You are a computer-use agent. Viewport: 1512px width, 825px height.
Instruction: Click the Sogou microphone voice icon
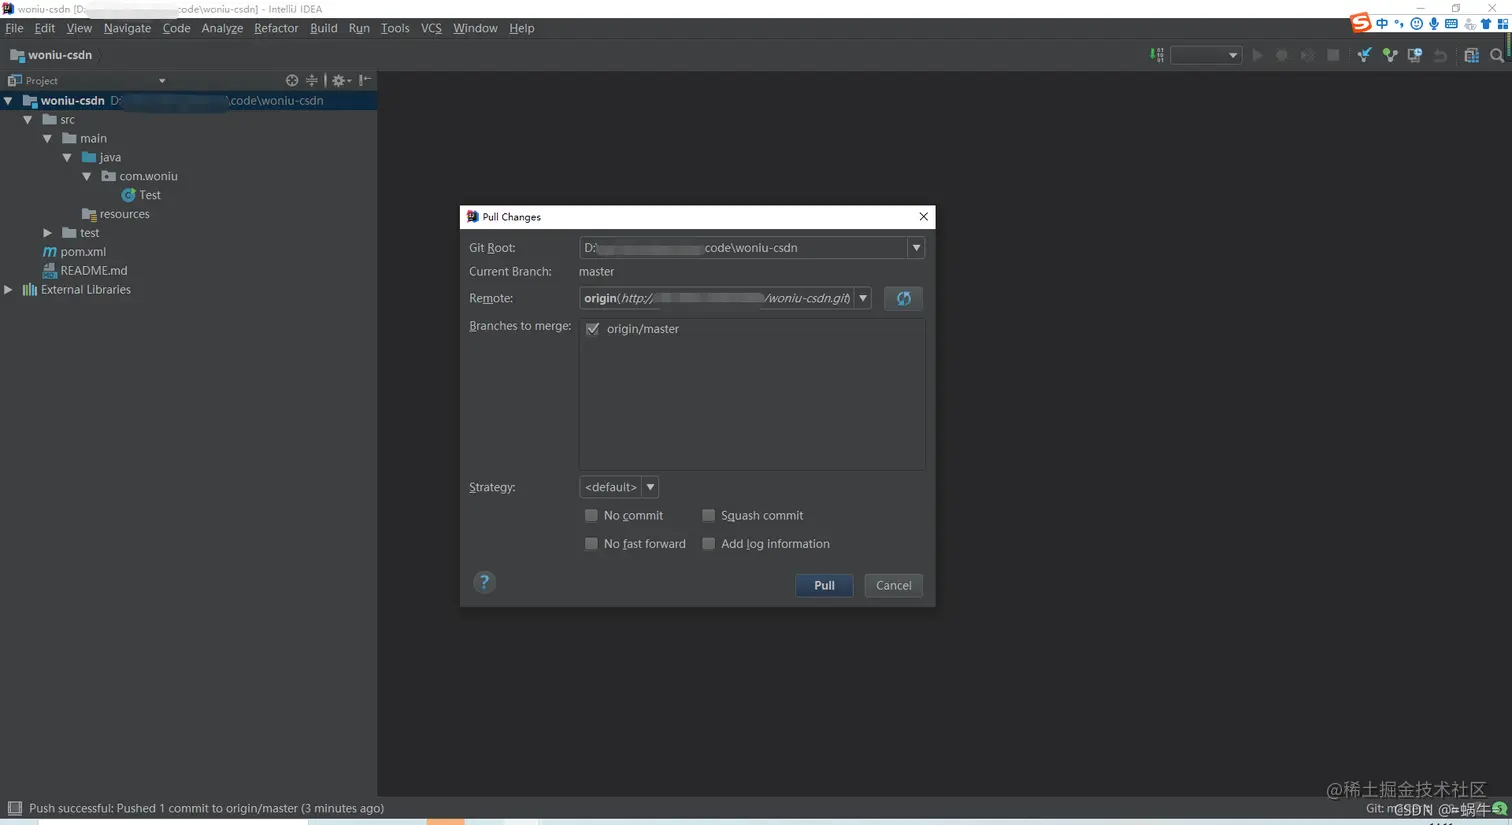pos(1433,23)
